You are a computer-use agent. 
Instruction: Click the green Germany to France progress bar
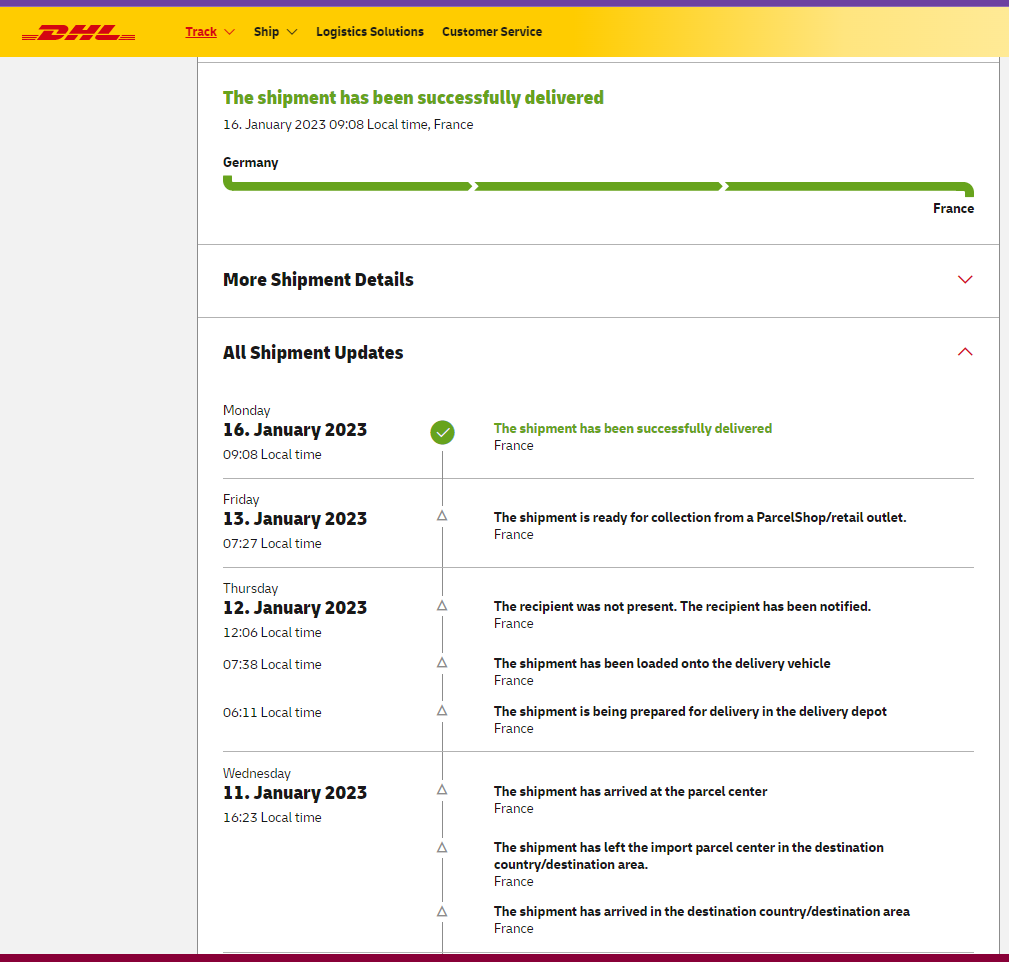[598, 186]
